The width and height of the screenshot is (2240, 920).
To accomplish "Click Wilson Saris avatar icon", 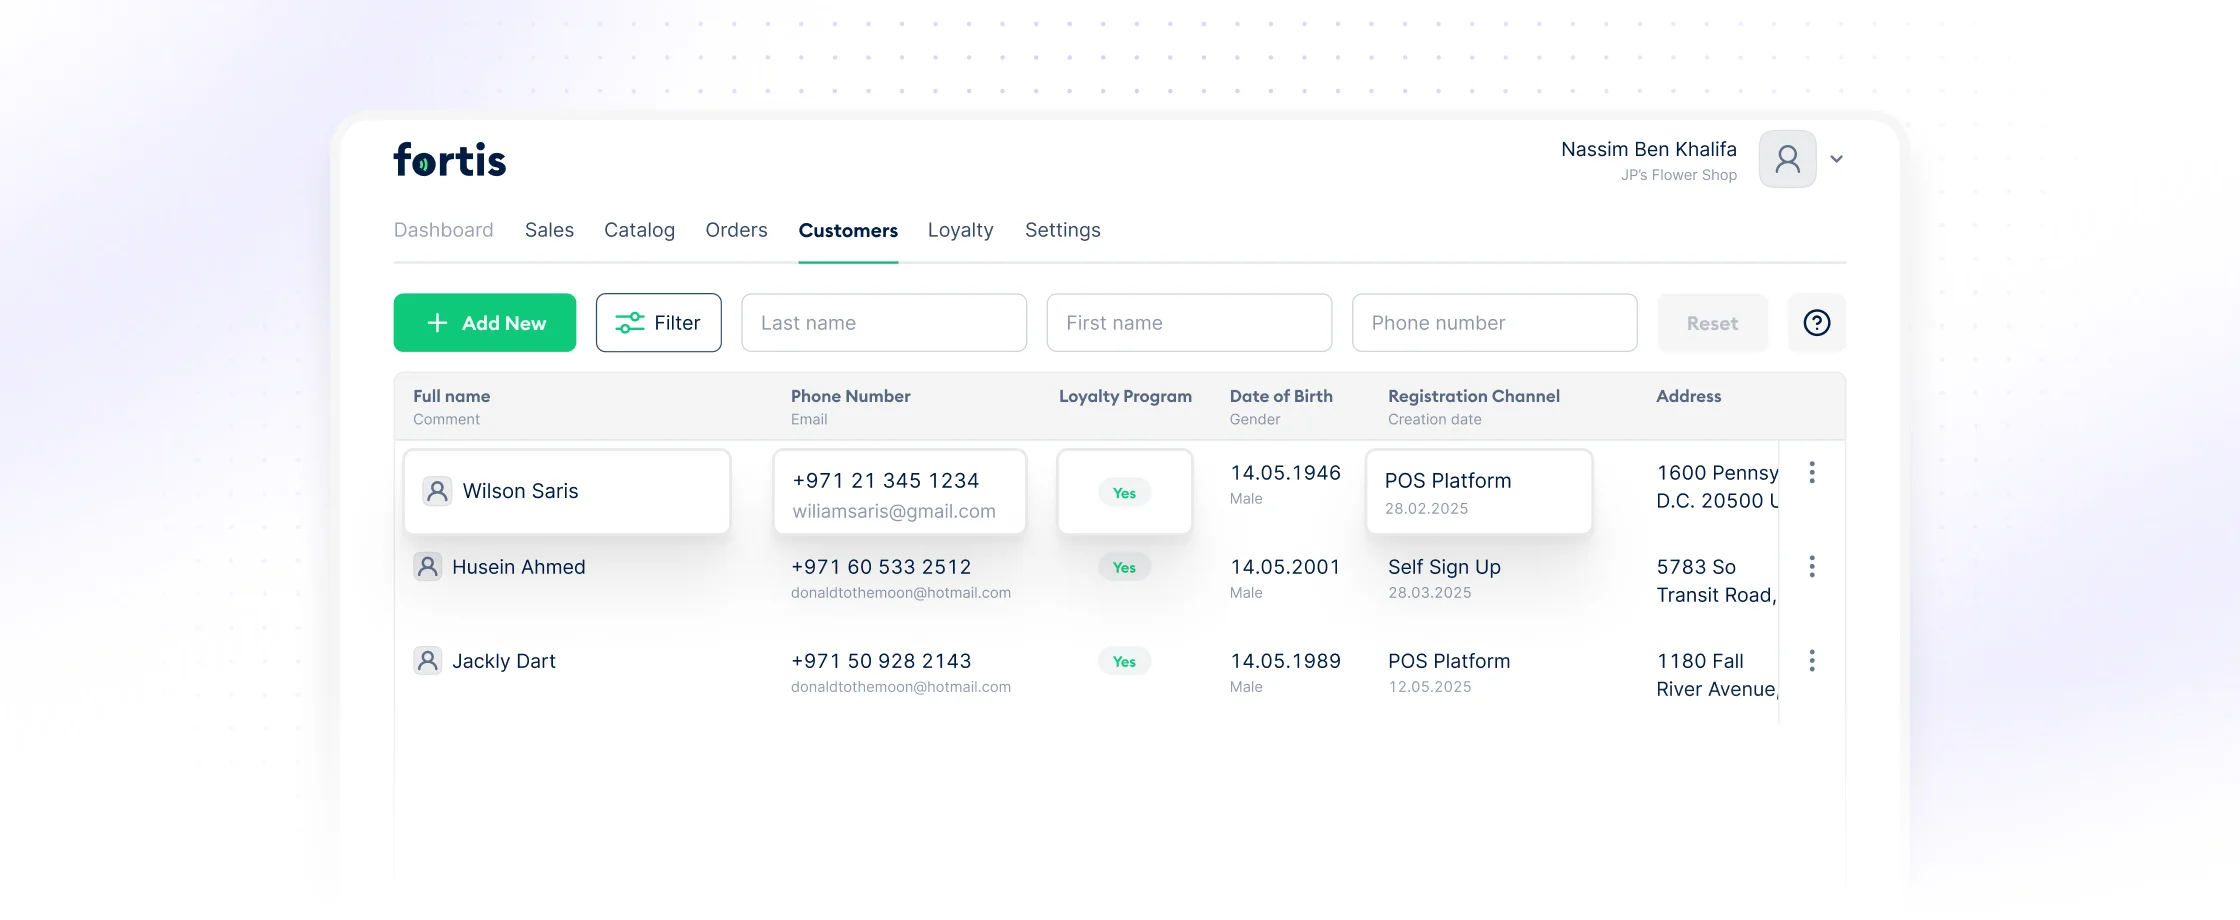I will tap(437, 491).
